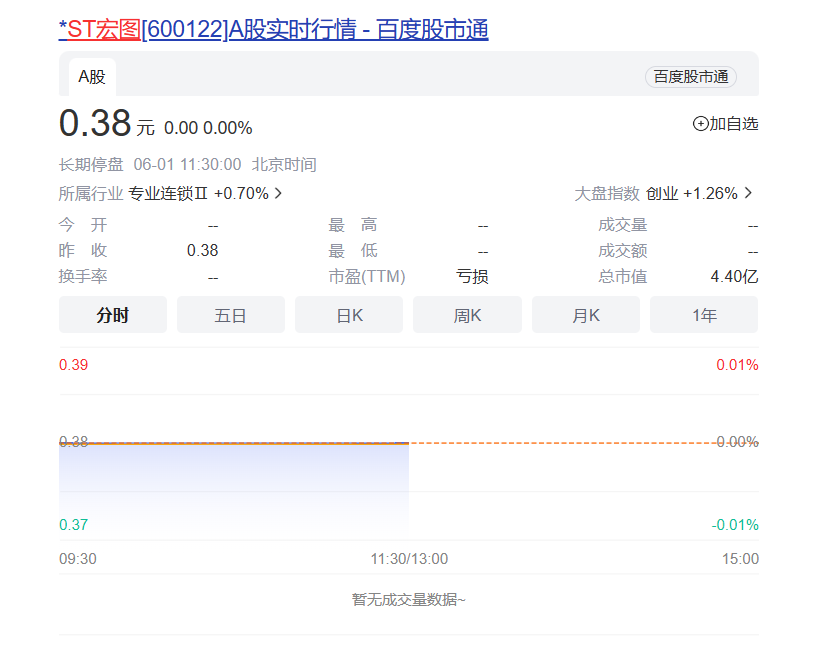Show the 日K daily candlestick chart
Screen dimensions: 825x650
coord(349,315)
